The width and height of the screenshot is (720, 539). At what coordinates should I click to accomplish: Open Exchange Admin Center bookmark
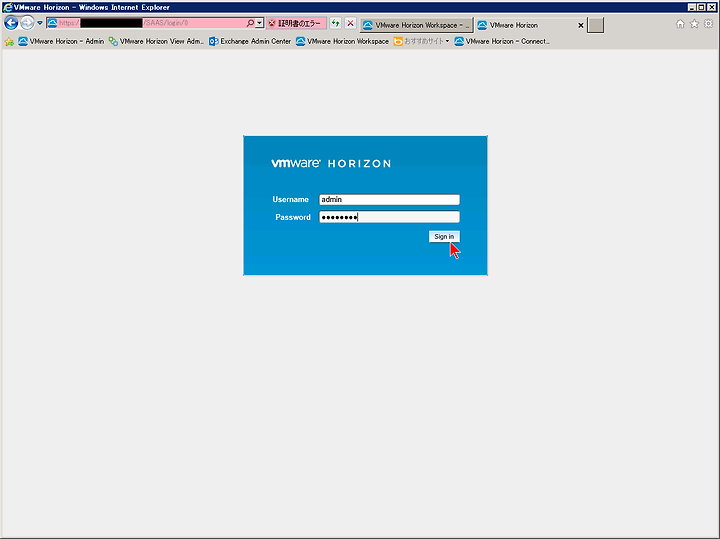click(250, 41)
